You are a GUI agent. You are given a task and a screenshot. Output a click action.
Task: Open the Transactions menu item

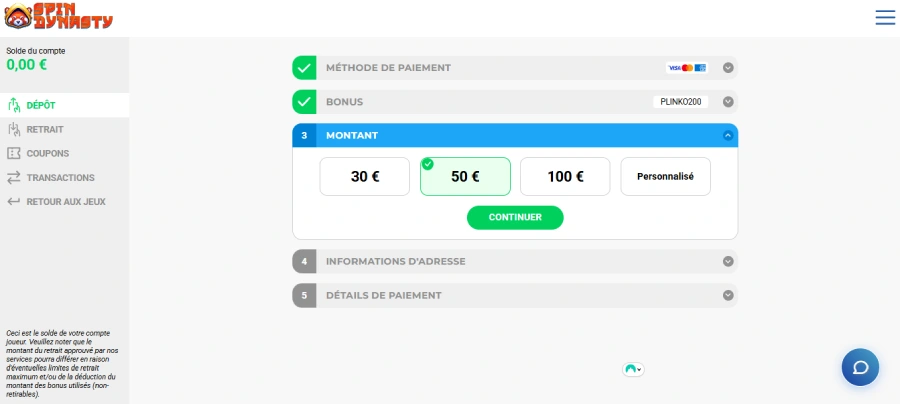(61, 177)
